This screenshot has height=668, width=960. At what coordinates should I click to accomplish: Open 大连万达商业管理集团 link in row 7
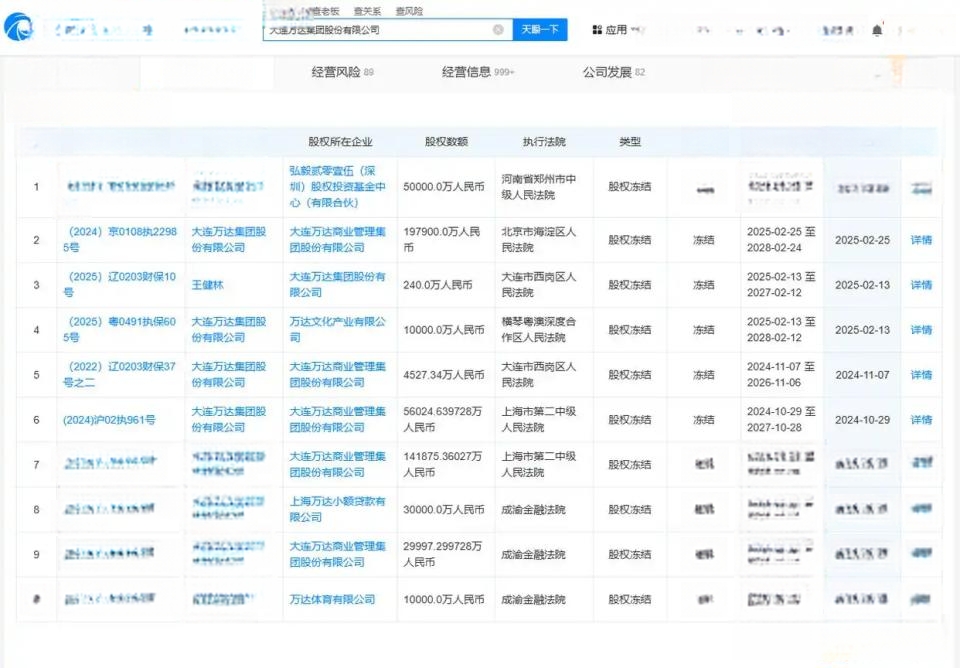click(337, 464)
